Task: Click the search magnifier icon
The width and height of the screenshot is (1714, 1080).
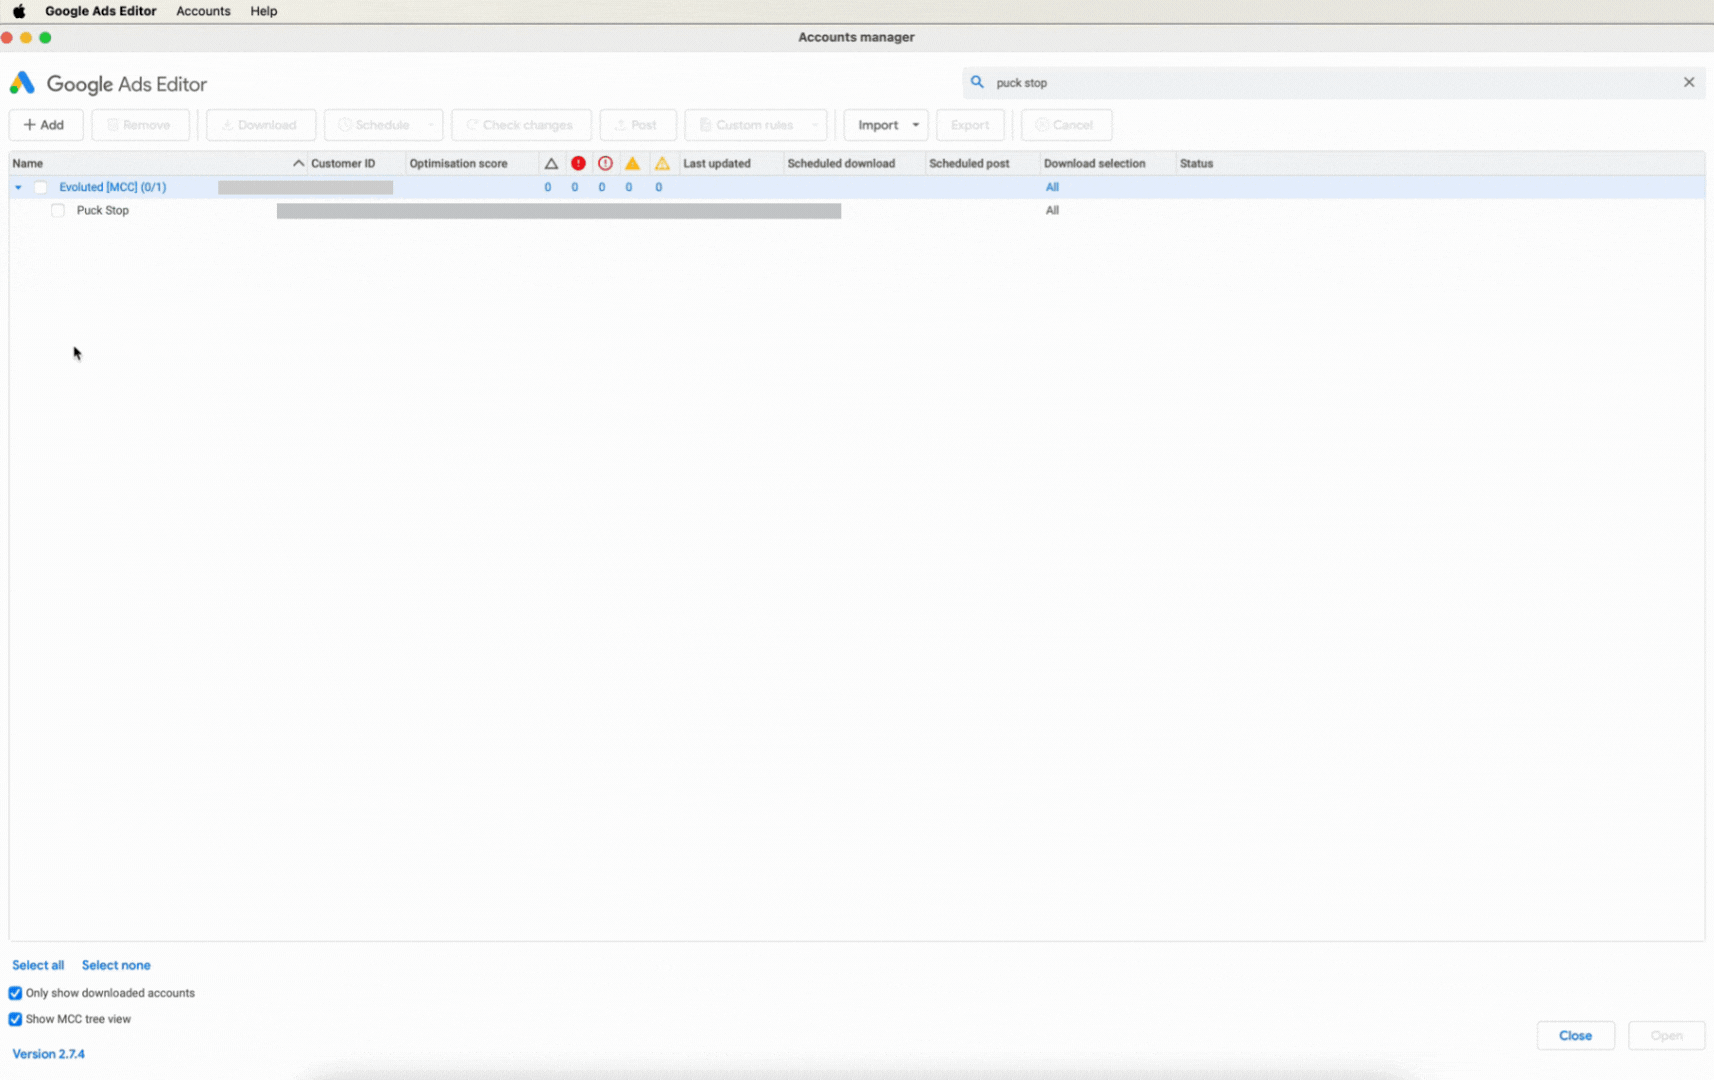Action: coord(977,82)
